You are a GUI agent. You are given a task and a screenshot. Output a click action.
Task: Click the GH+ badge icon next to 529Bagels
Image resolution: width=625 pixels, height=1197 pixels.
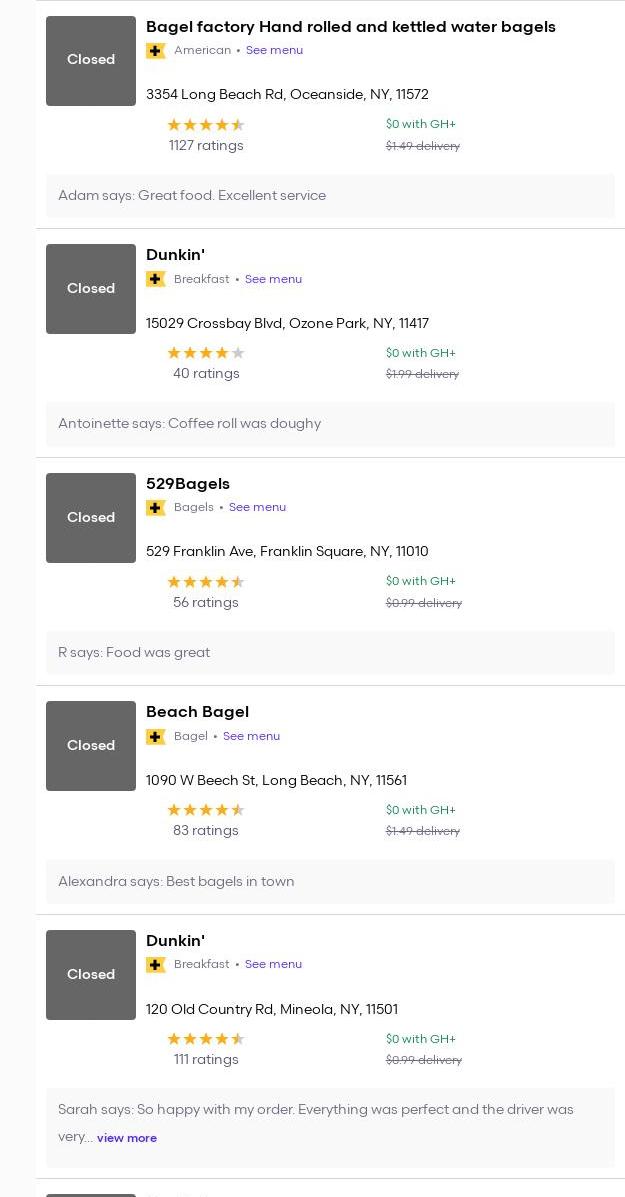click(x=156, y=508)
